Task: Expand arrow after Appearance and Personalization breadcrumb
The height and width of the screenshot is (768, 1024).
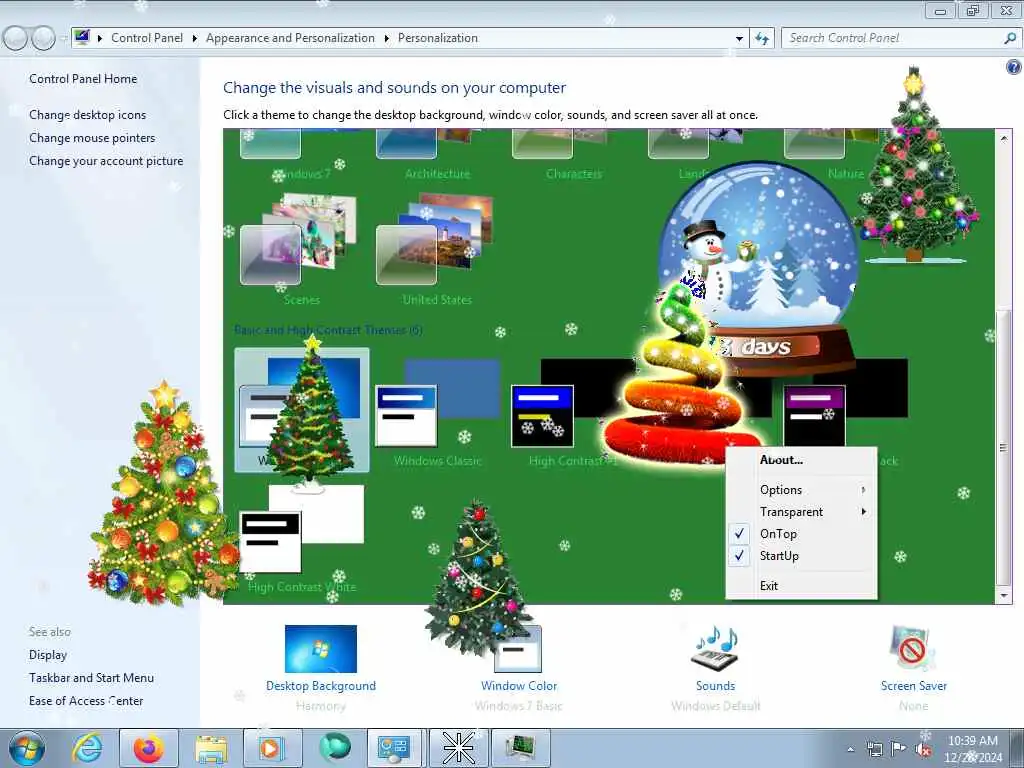Action: (387, 39)
